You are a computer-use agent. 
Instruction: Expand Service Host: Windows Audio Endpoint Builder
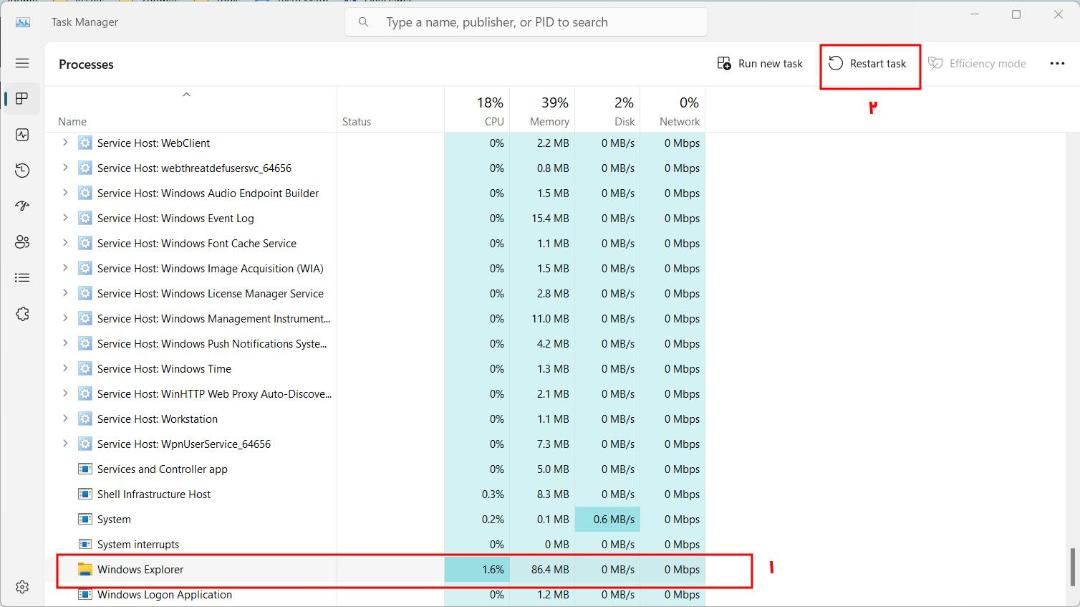coord(65,193)
